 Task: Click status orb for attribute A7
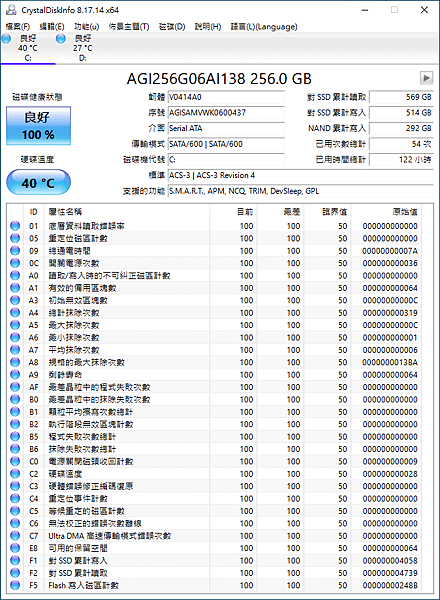[15, 350]
